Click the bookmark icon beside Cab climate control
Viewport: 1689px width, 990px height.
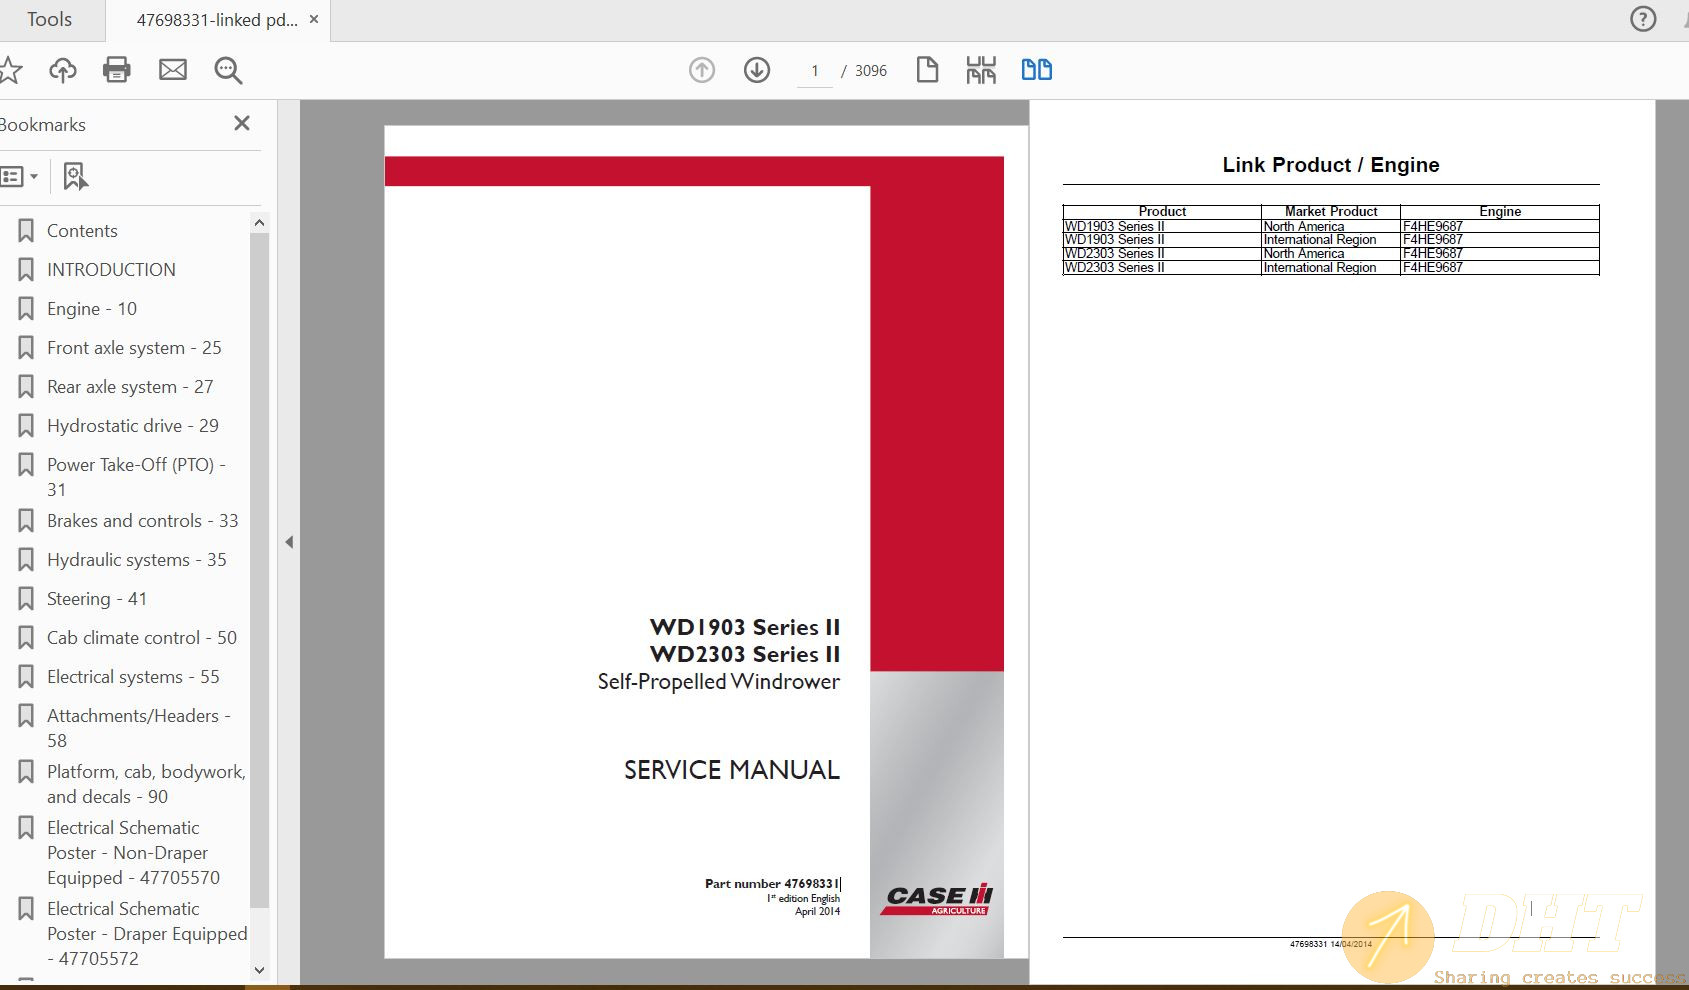tap(26, 638)
